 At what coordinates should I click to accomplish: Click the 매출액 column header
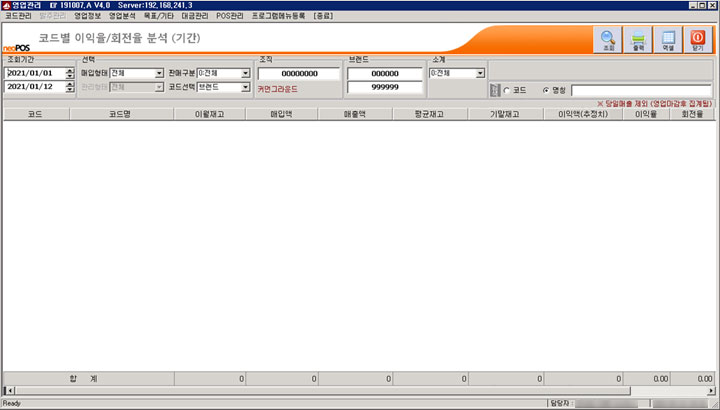[355, 114]
